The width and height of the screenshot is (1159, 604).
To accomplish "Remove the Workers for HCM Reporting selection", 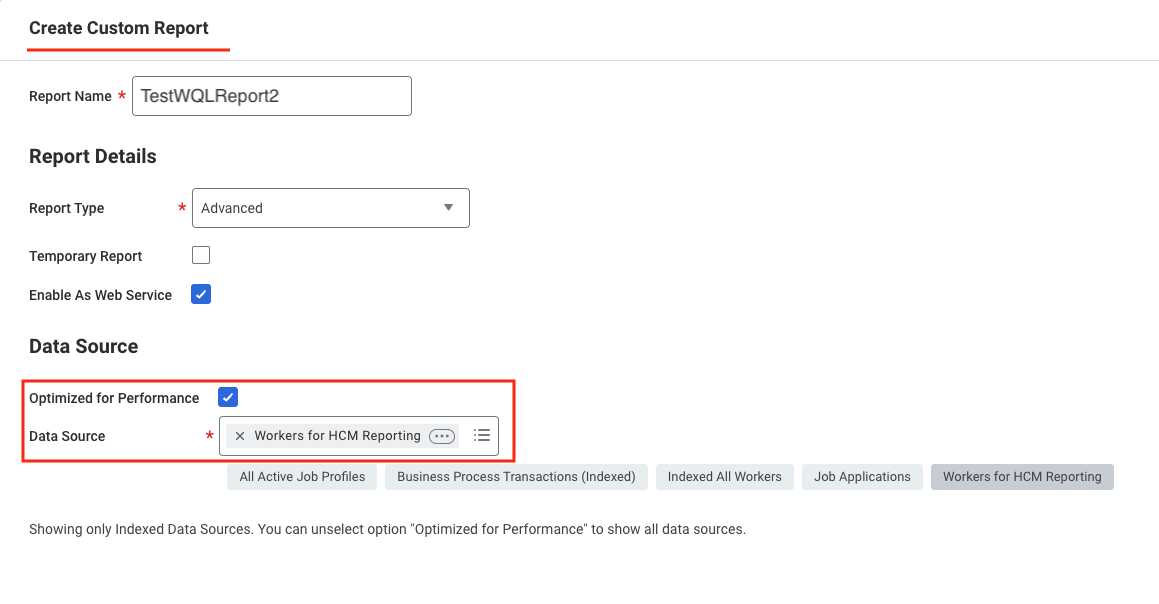I will (239, 435).
